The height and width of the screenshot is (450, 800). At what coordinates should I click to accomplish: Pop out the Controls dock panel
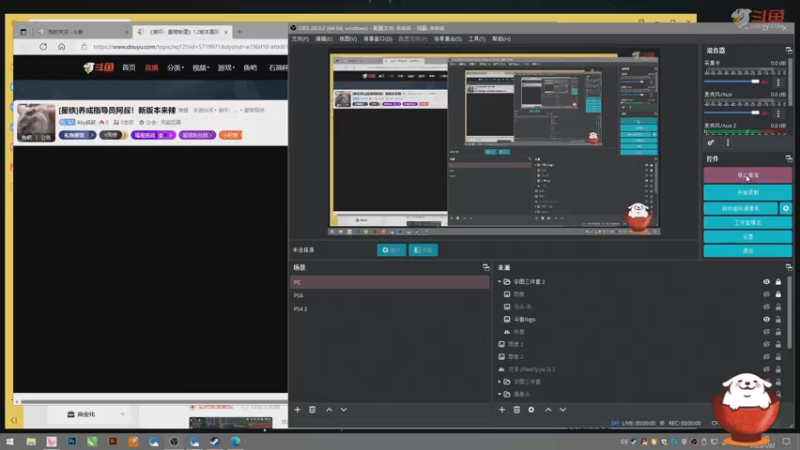pyautogui.click(x=789, y=159)
